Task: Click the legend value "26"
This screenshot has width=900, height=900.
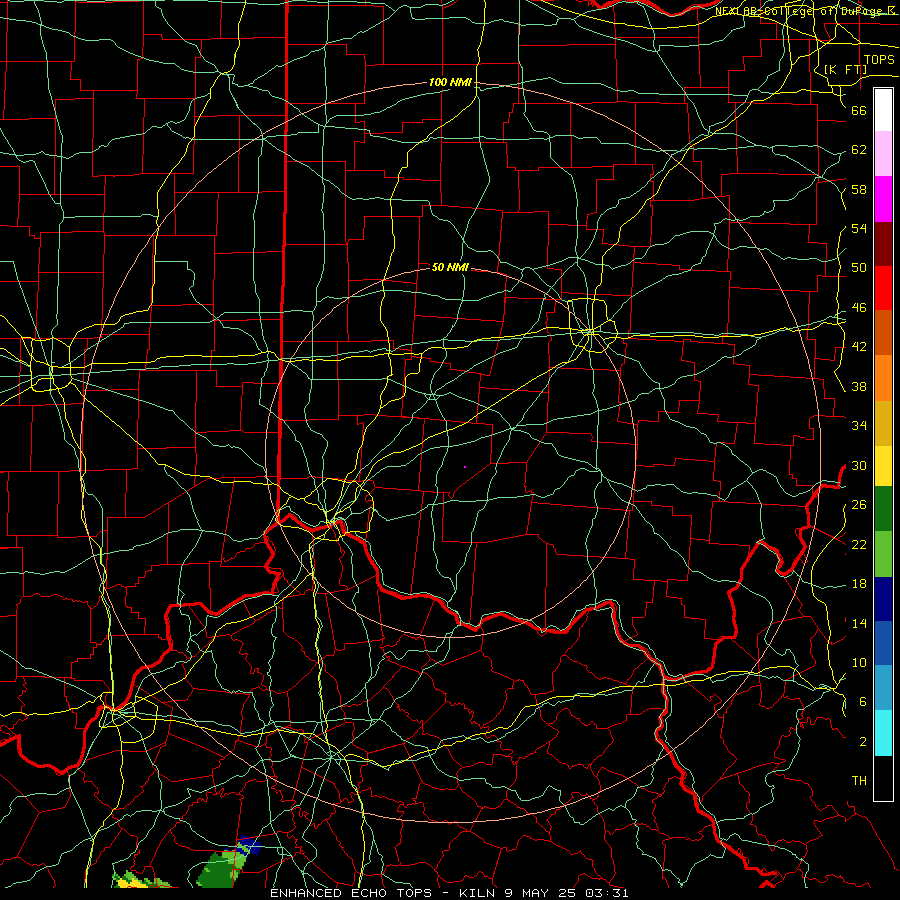Action: coord(859,505)
